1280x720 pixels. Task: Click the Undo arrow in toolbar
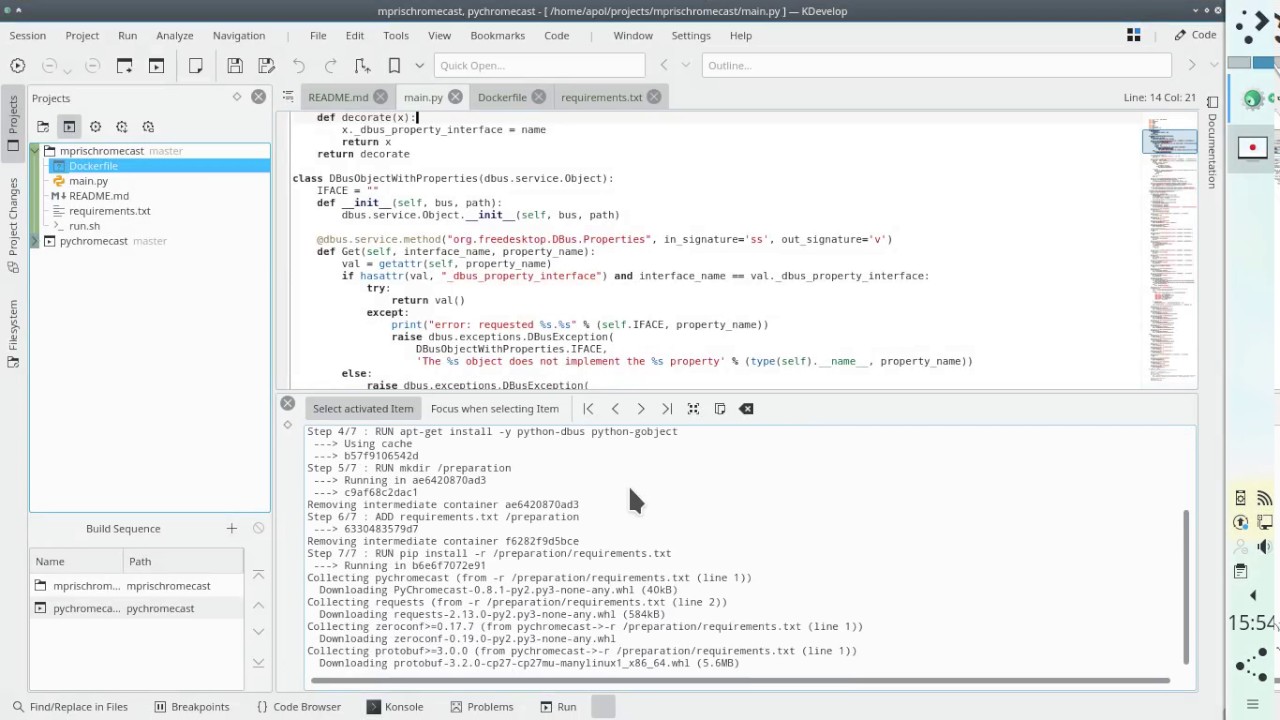click(298, 65)
